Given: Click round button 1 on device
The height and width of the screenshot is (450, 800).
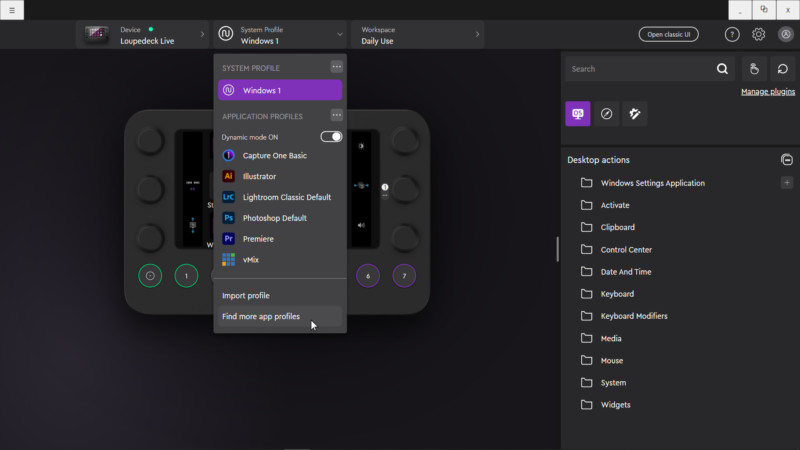Looking at the screenshot, I should coord(186,276).
